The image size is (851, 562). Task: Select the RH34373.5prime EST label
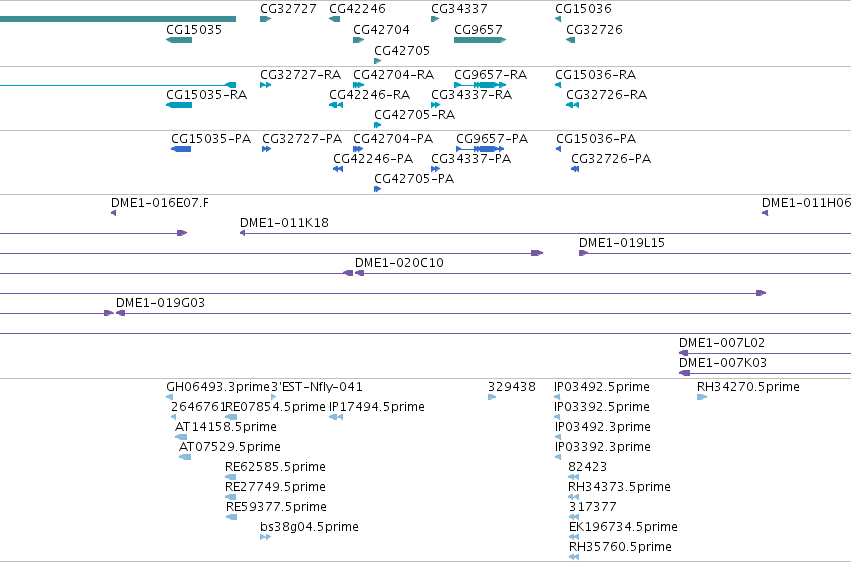[x=619, y=488]
